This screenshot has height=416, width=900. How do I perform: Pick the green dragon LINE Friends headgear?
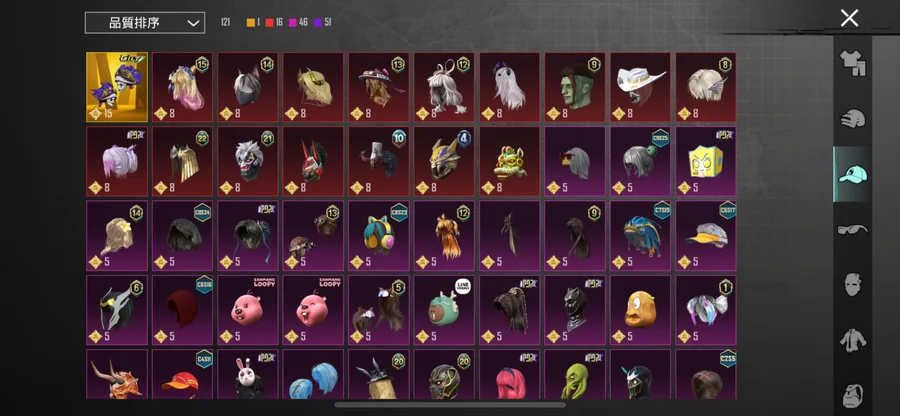[444, 310]
